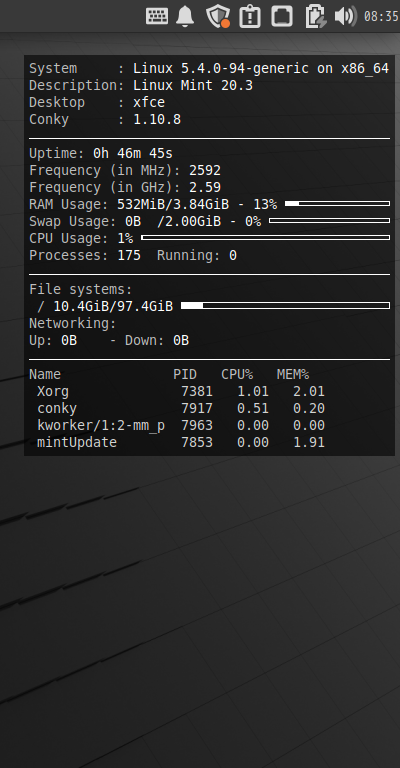Click the 'Networking:' label

point(73,324)
